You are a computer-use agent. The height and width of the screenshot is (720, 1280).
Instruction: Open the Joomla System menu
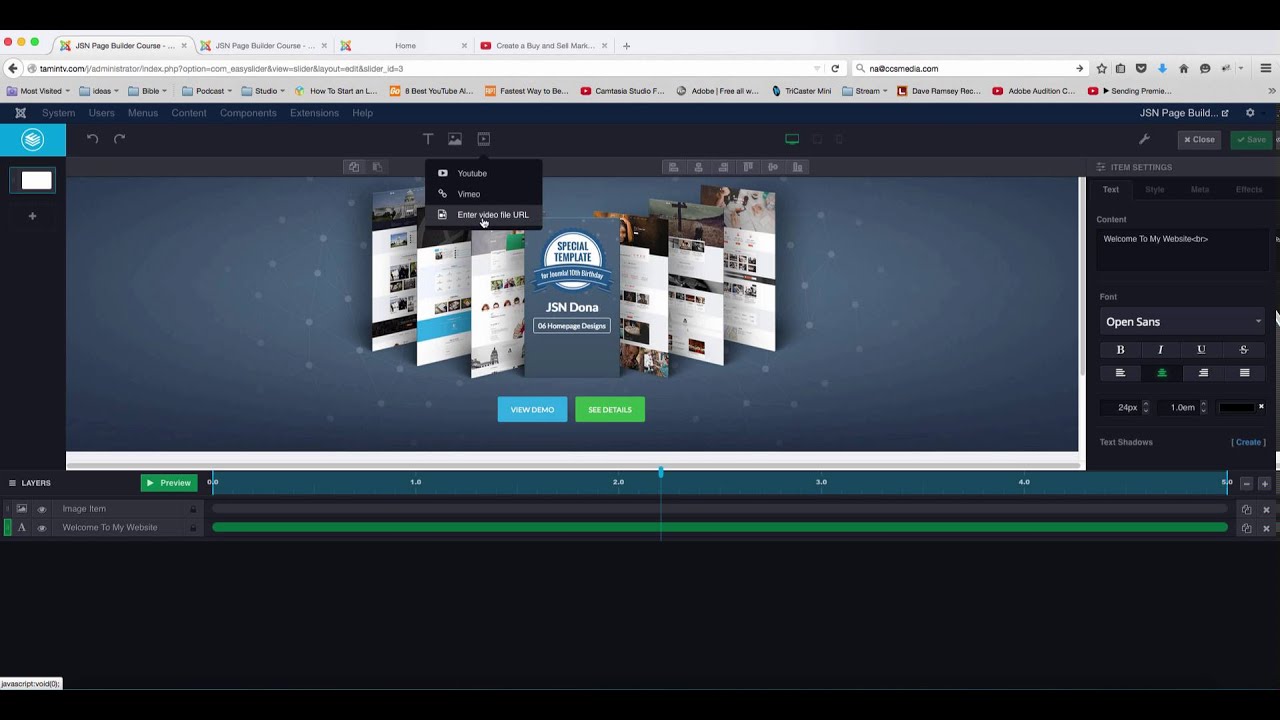click(58, 113)
